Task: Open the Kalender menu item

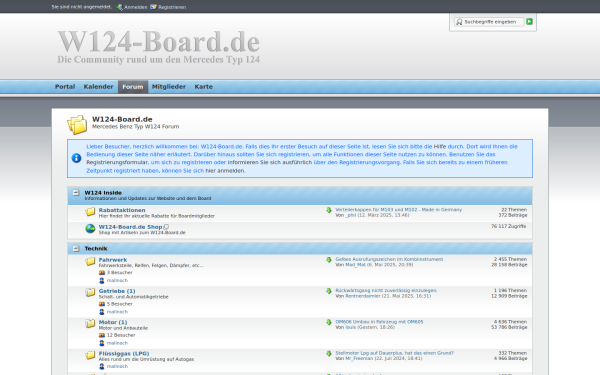Action: pos(98,87)
